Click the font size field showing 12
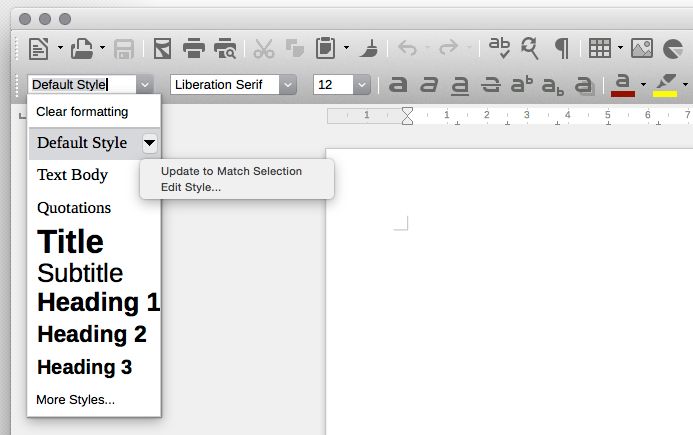 (333, 84)
